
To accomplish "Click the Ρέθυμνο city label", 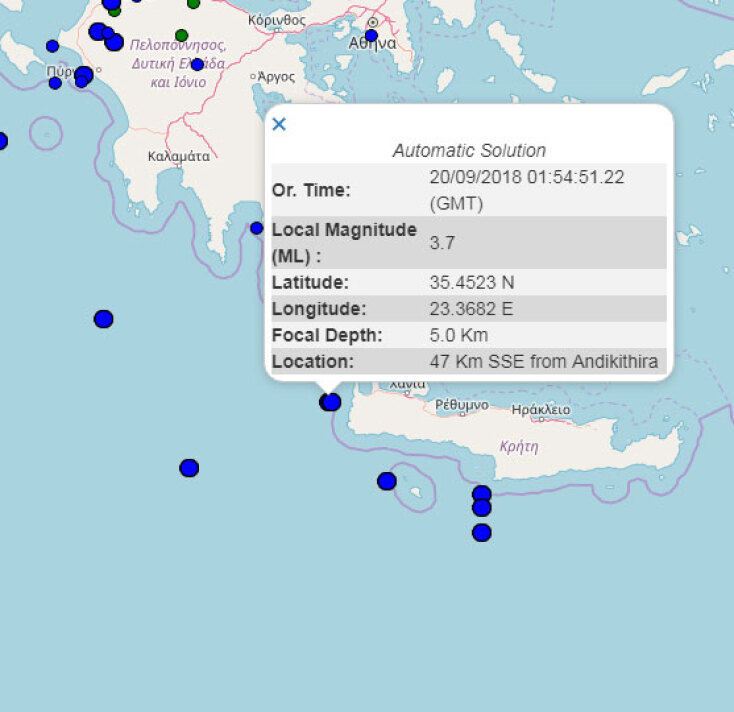I will point(462,406).
